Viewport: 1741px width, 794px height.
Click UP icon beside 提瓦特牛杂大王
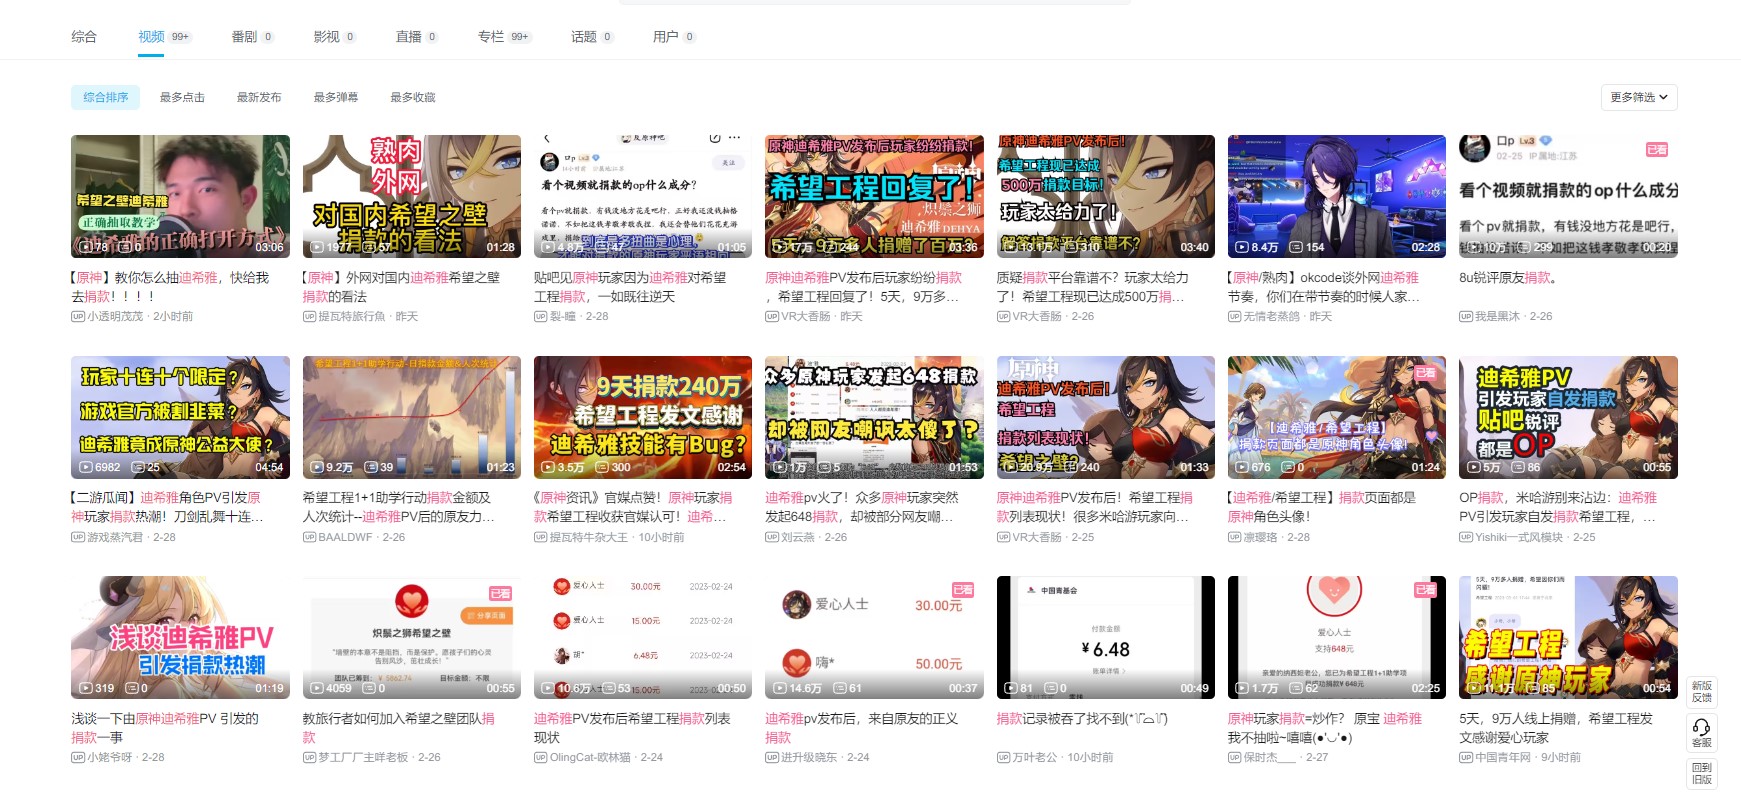point(540,538)
